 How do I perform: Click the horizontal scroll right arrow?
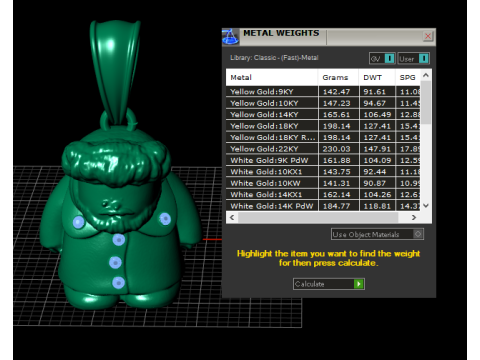(x=414, y=217)
